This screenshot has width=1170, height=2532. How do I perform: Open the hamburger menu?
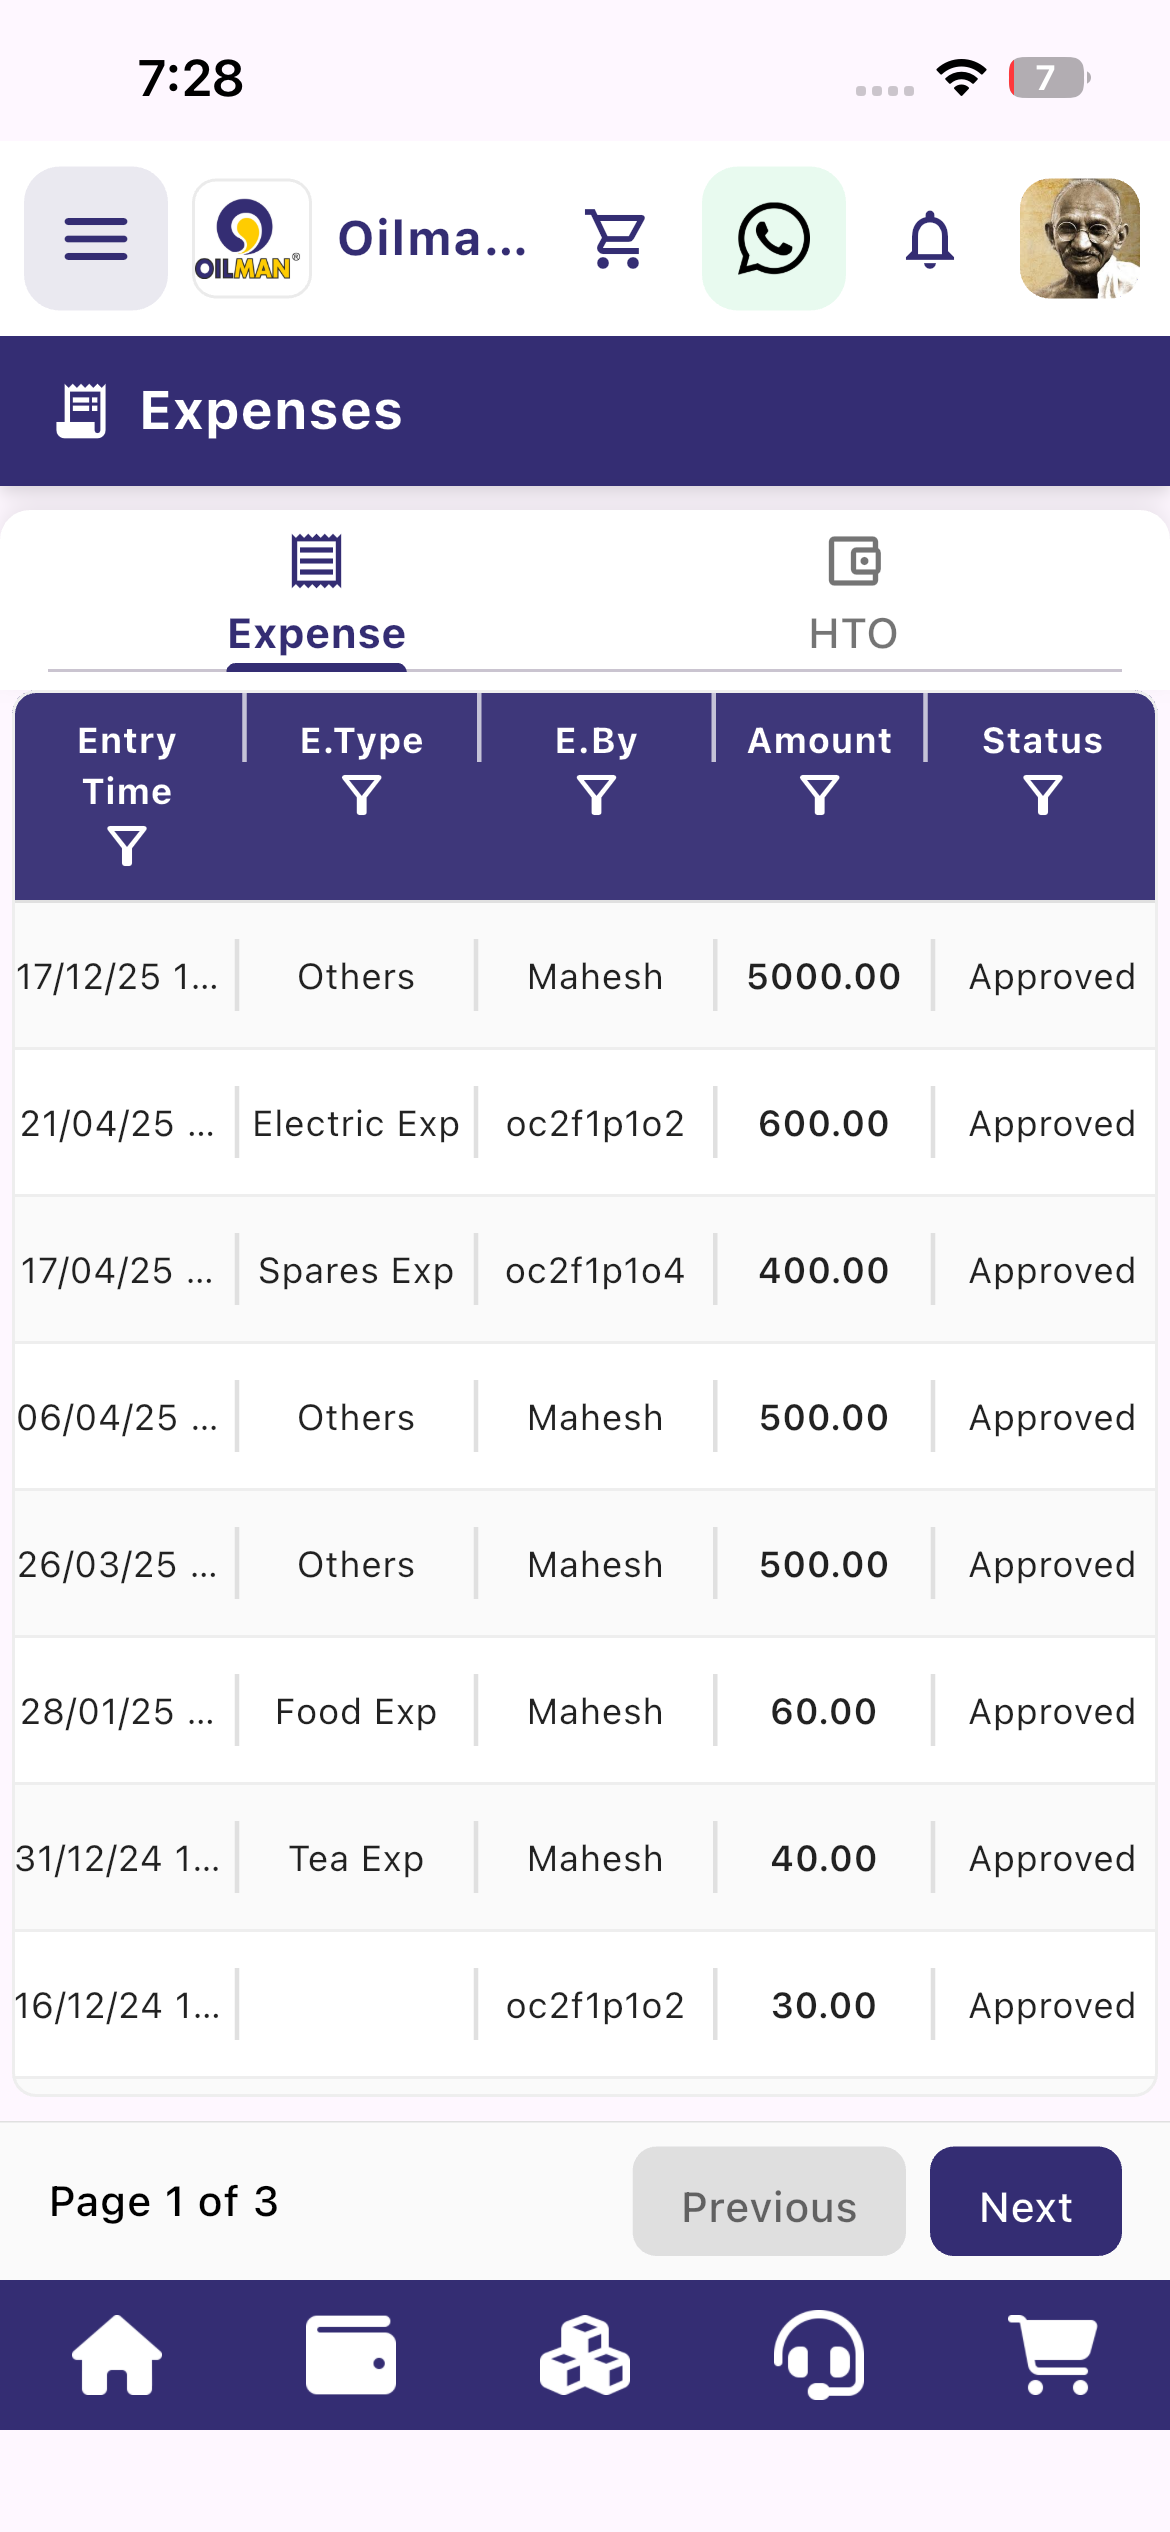(96, 238)
